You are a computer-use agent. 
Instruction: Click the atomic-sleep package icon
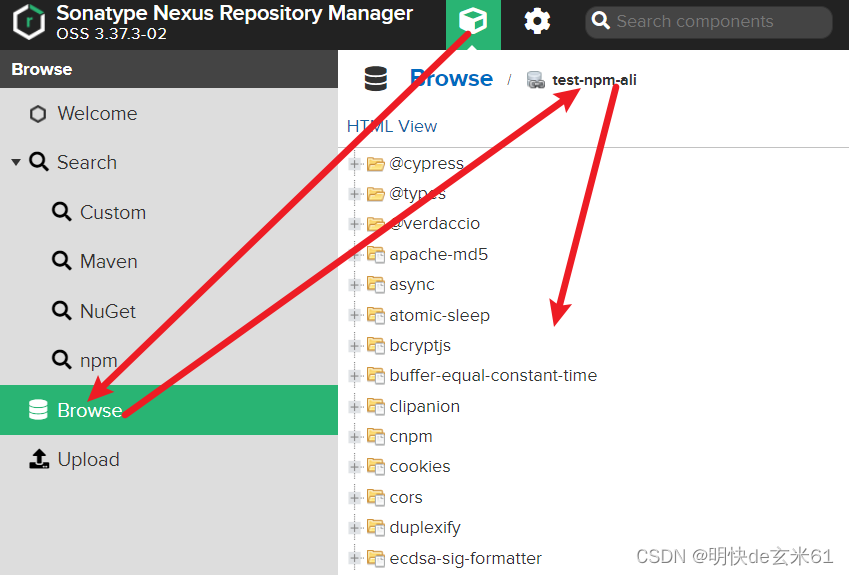tap(376, 315)
